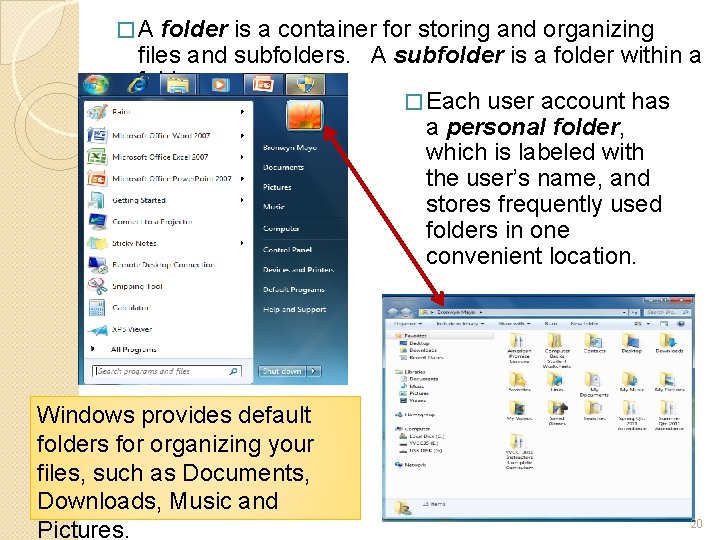Select Favorites in Explorer navigation pane

[411, 336]
